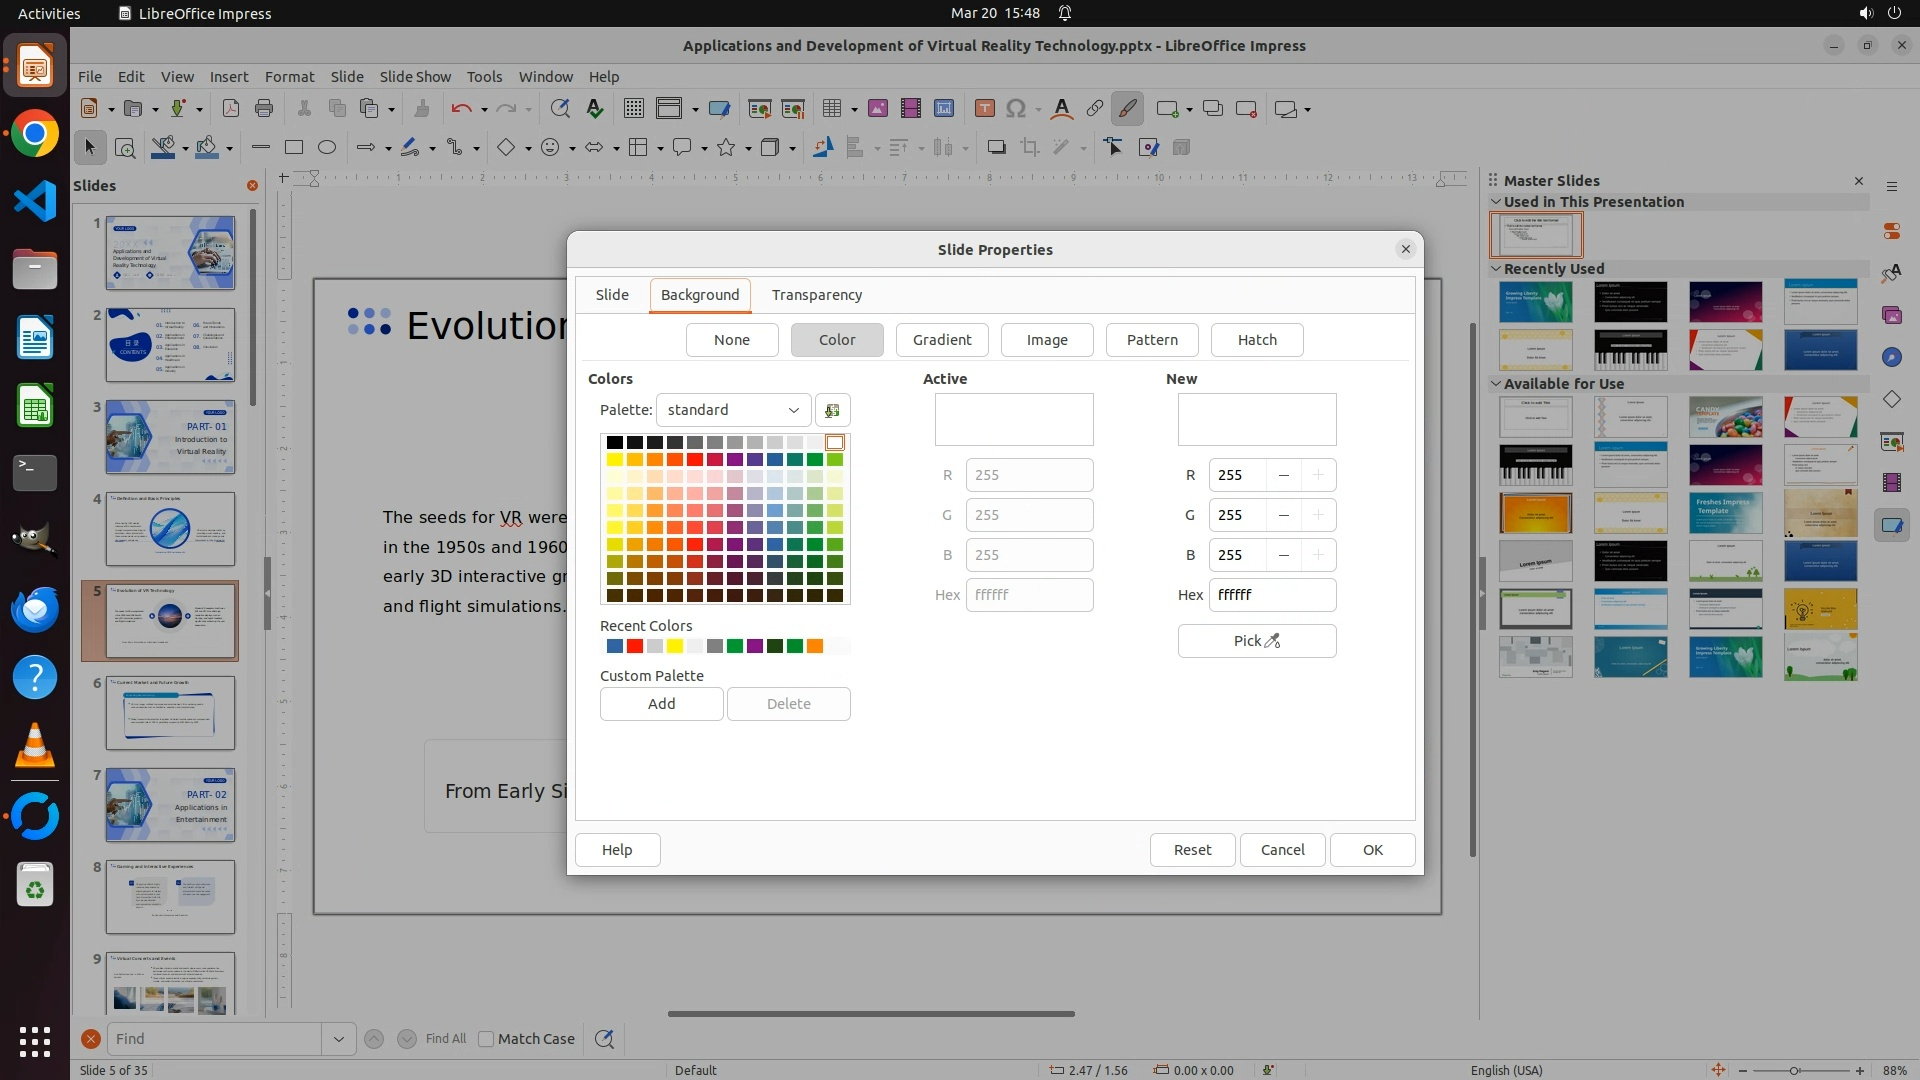Pick the red swatch in Recent Colors
Viewport: 1920px width, 1080px height.
pyautogui.click(x=635, y=647)
